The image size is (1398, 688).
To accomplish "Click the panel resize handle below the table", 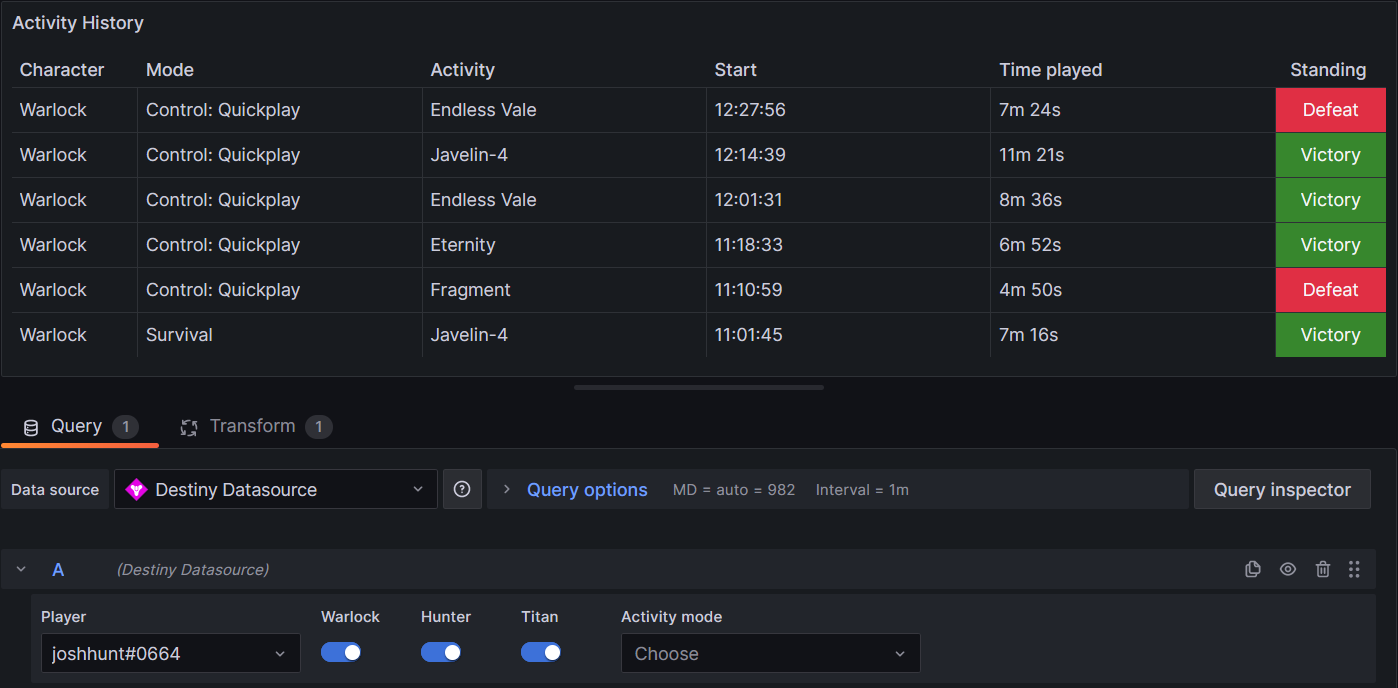I will (x=698, y=386).
